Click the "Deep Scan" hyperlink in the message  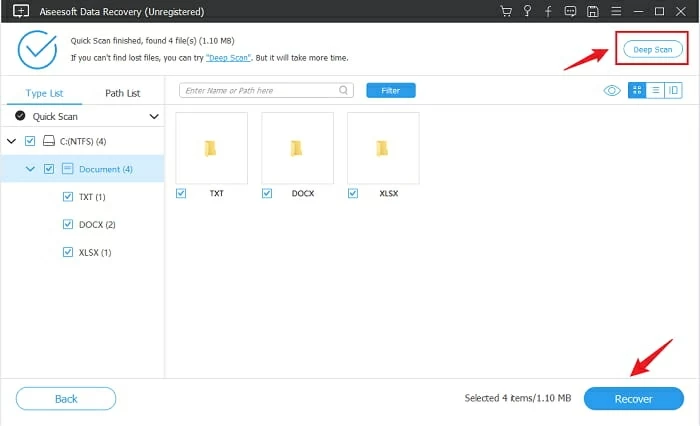(x=228, y=58)
